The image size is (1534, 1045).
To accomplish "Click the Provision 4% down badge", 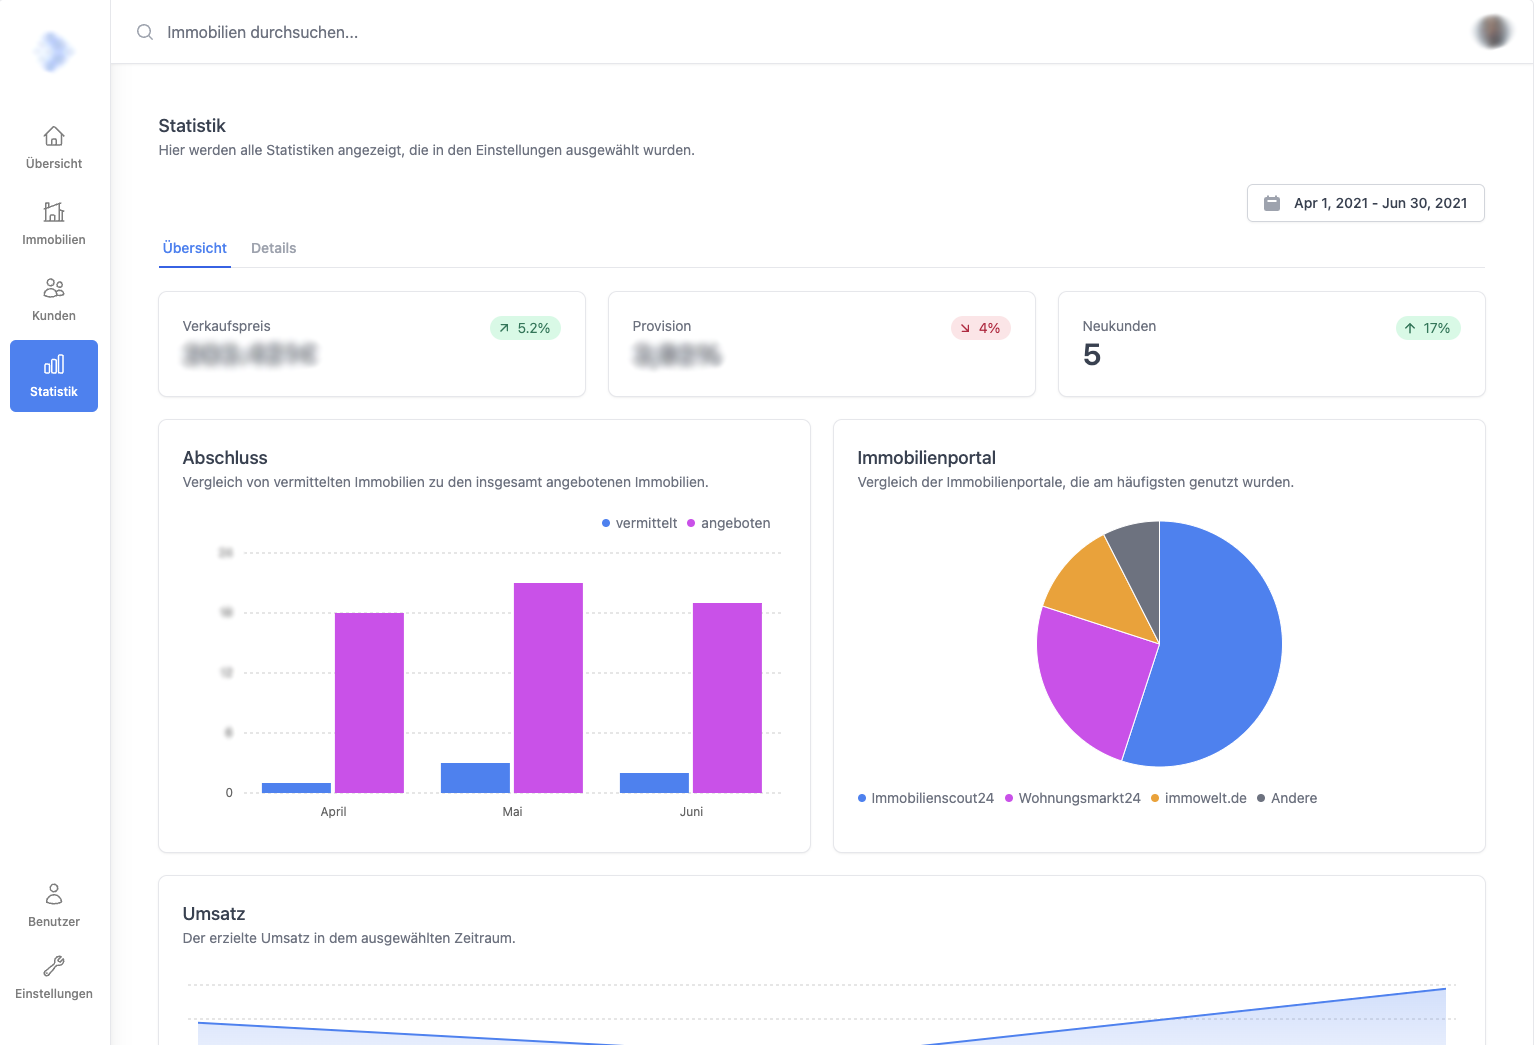I will pos(980,328).
